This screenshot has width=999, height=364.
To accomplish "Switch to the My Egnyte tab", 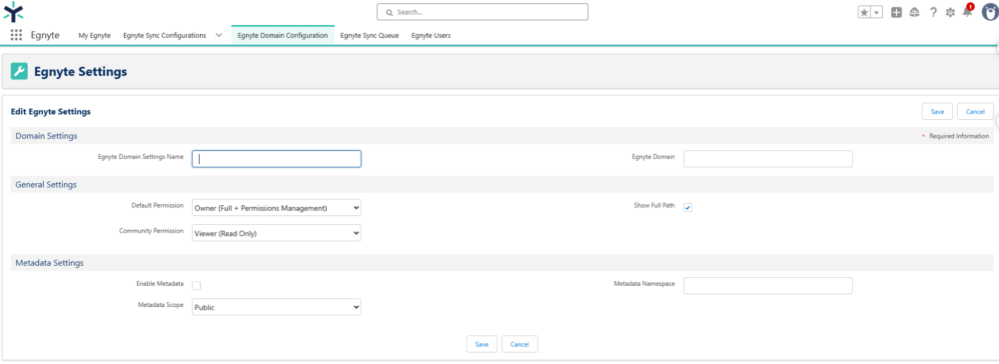I will [x=94, y=36].
